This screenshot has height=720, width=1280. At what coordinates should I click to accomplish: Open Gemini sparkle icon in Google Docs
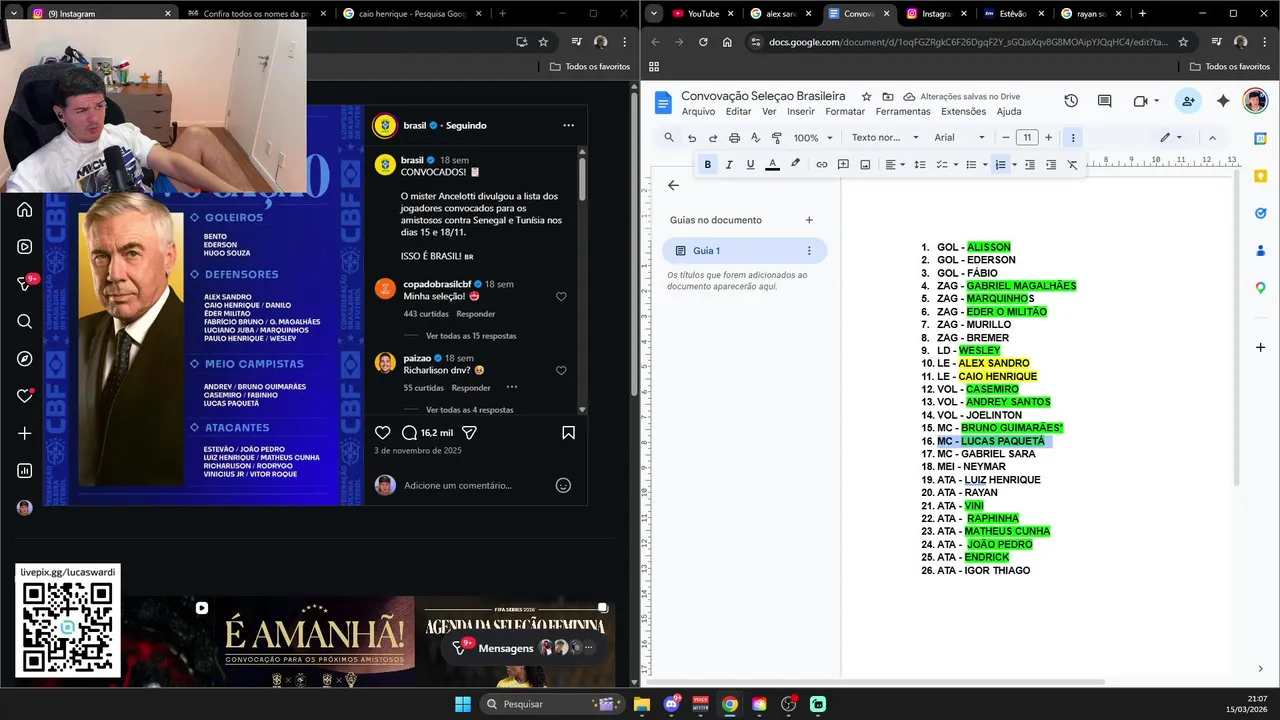[x=1223, y=101]
